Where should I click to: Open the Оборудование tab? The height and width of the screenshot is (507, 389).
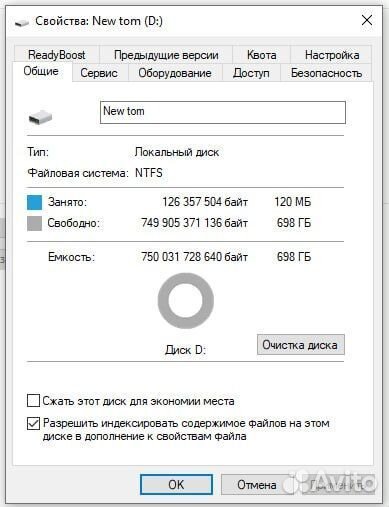coord(175,73)
